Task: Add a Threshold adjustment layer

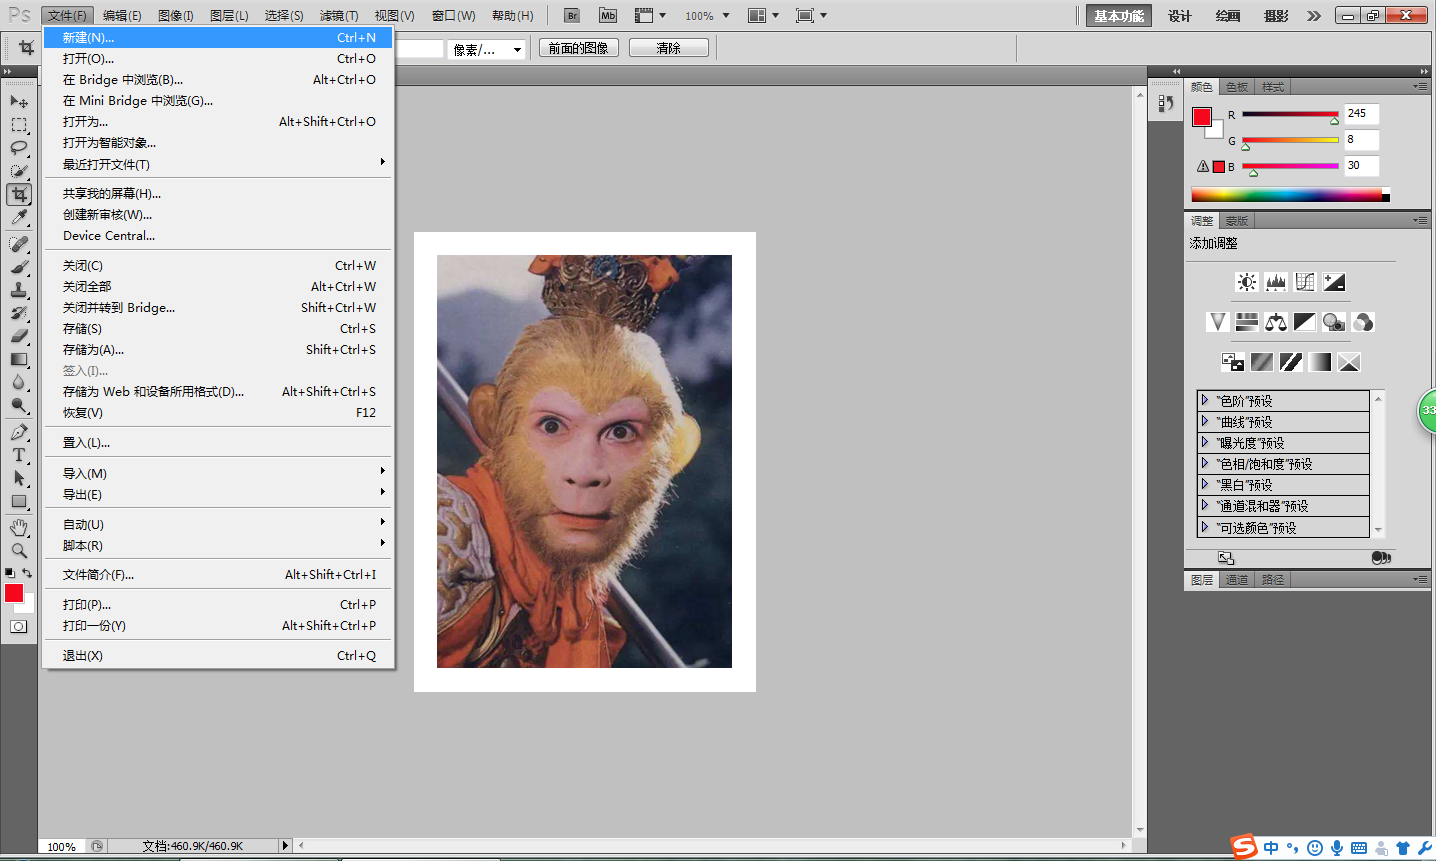Action: 1291,362
